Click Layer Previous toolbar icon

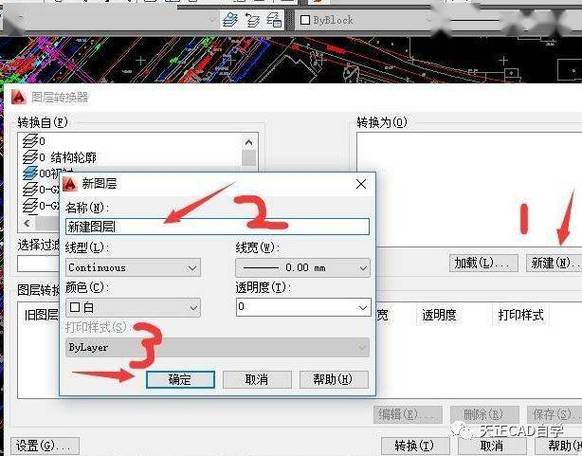click(252, 20)
